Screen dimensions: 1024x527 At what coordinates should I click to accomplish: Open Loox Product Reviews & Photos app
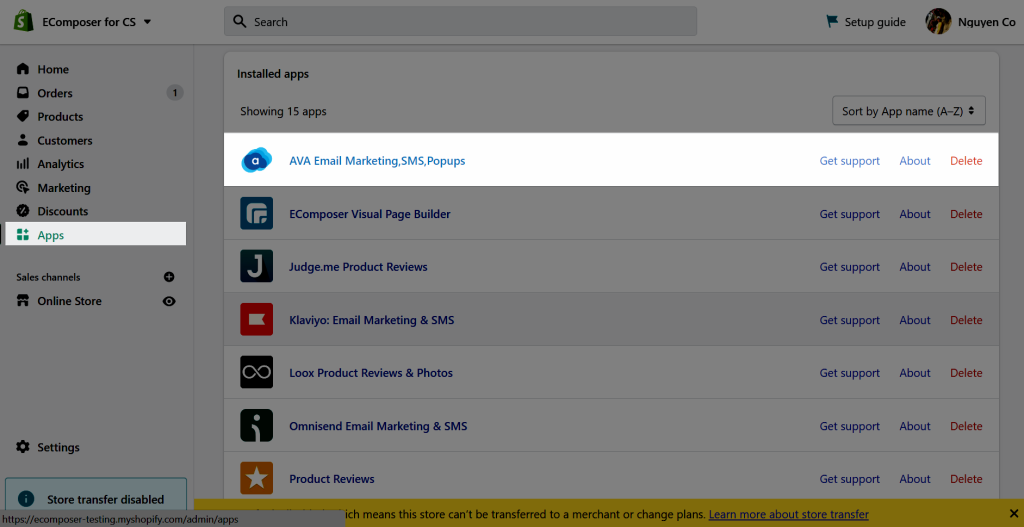click(371, 373)
